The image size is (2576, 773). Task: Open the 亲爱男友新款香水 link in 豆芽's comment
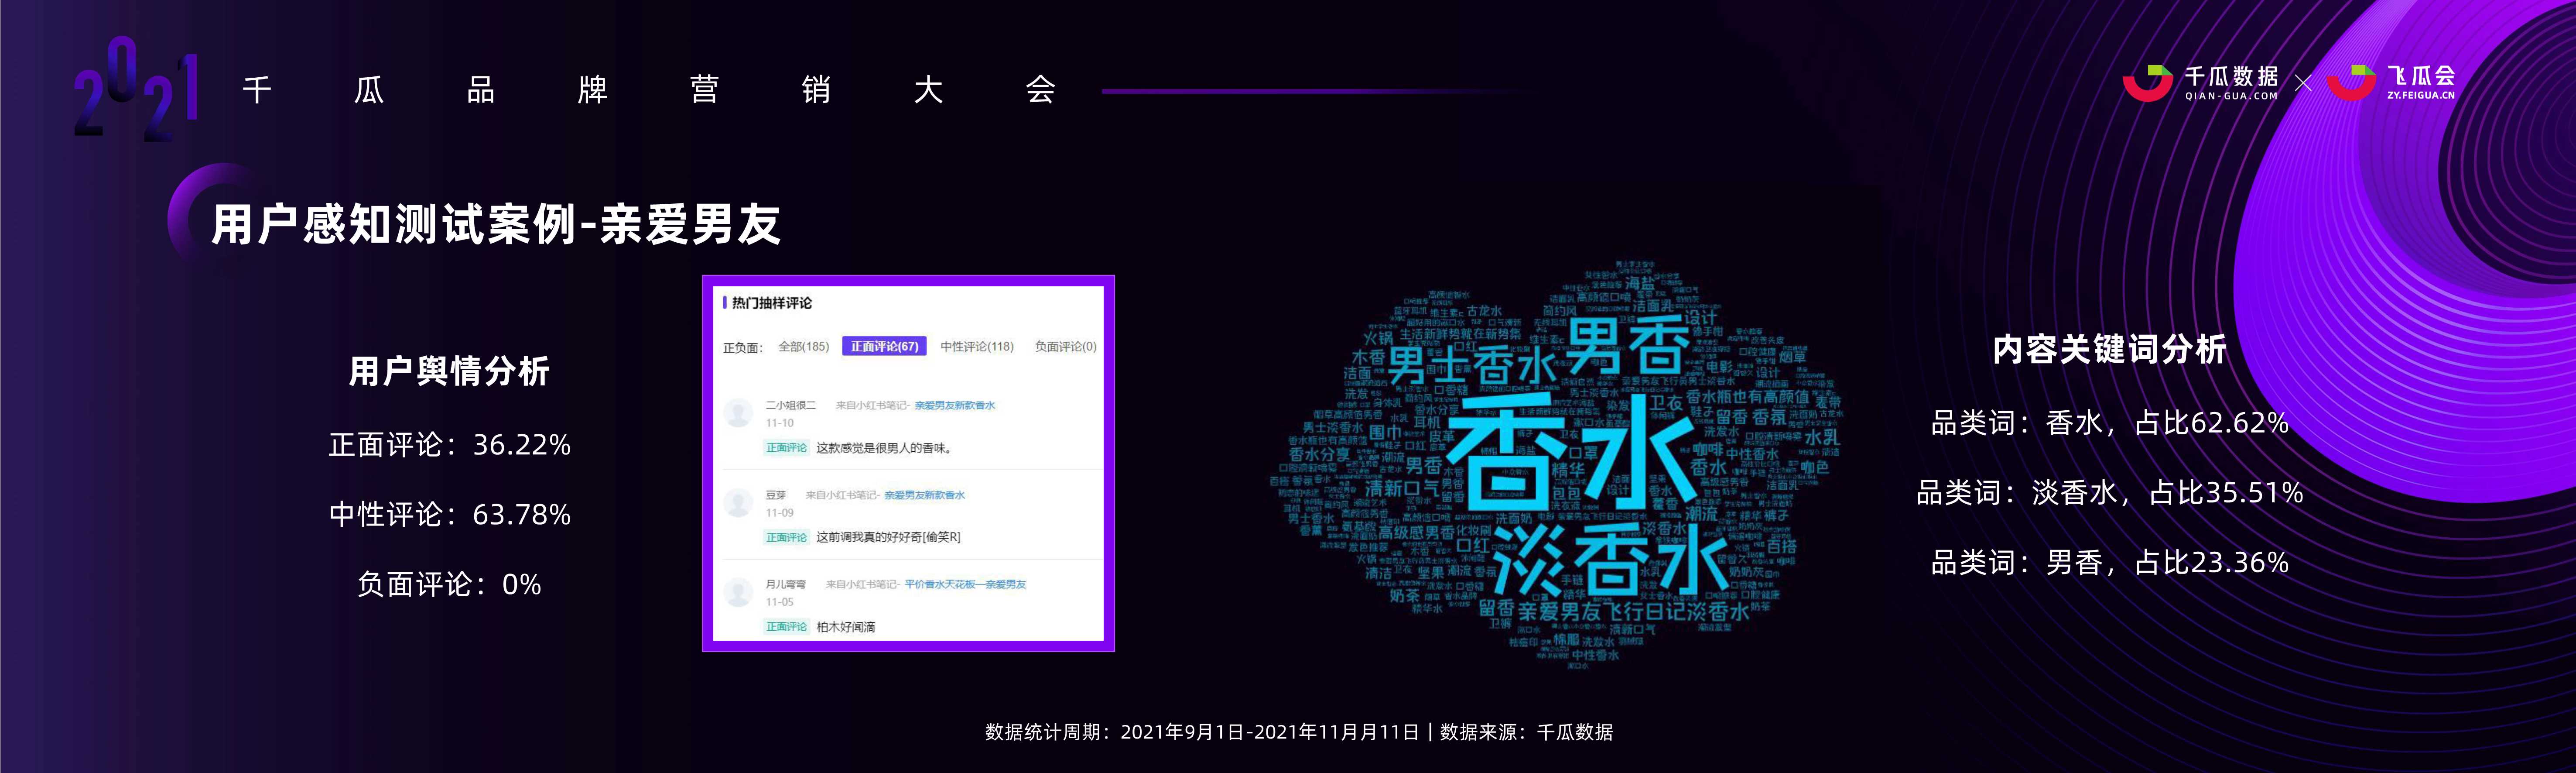(924, 495)
